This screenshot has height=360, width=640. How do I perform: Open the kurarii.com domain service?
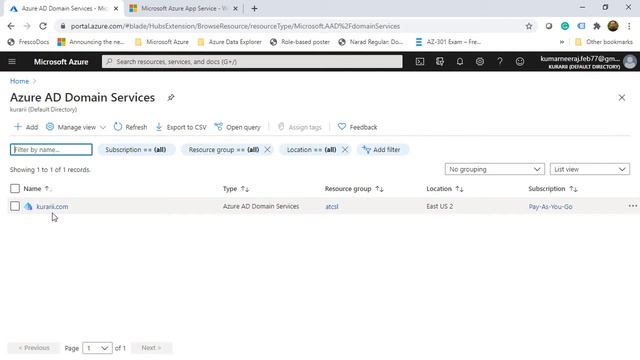52,207
